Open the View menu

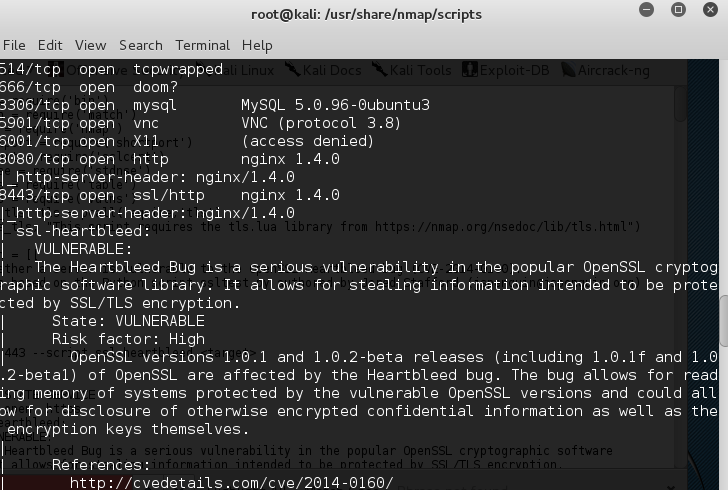point(90,45)
